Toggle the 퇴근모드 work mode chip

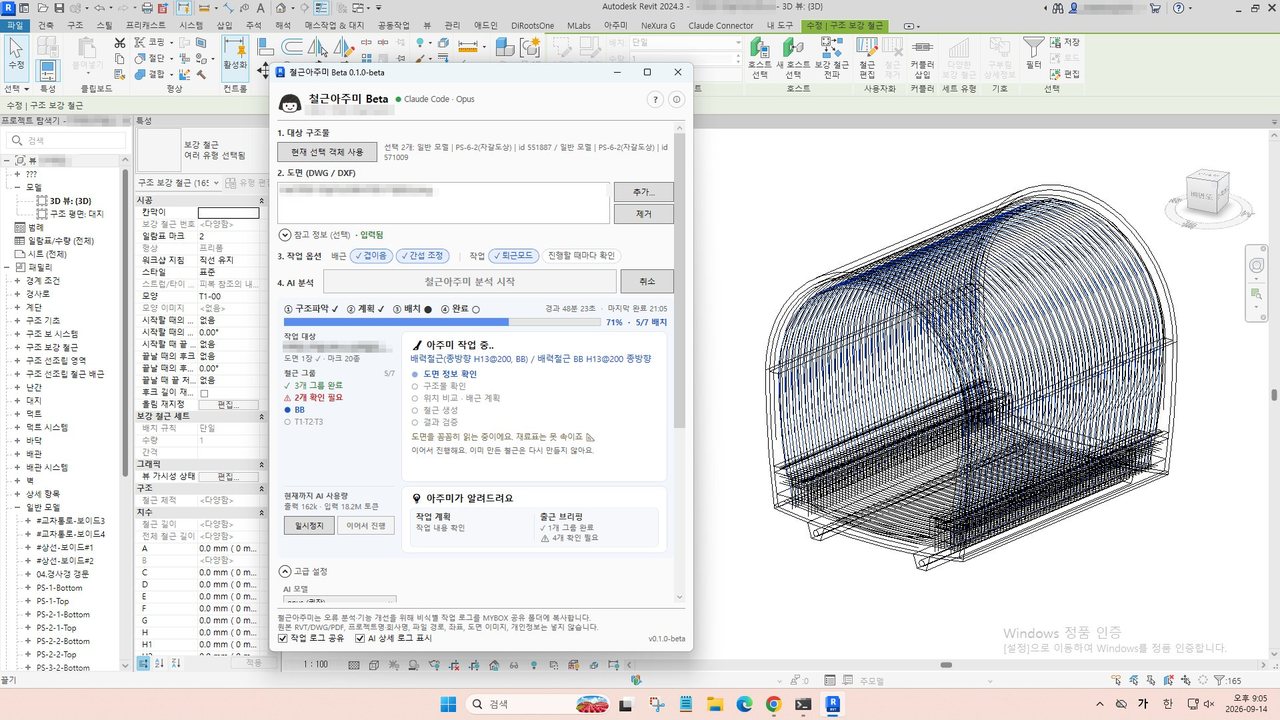[514, 256]
